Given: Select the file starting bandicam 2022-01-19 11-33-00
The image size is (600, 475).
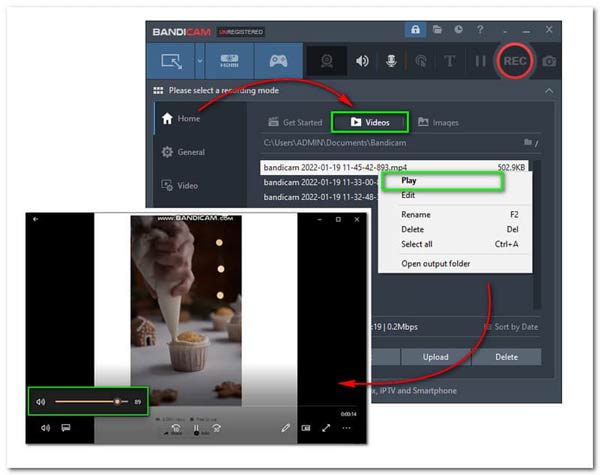Looking at the screenshot, I should [x=320, y=182].
